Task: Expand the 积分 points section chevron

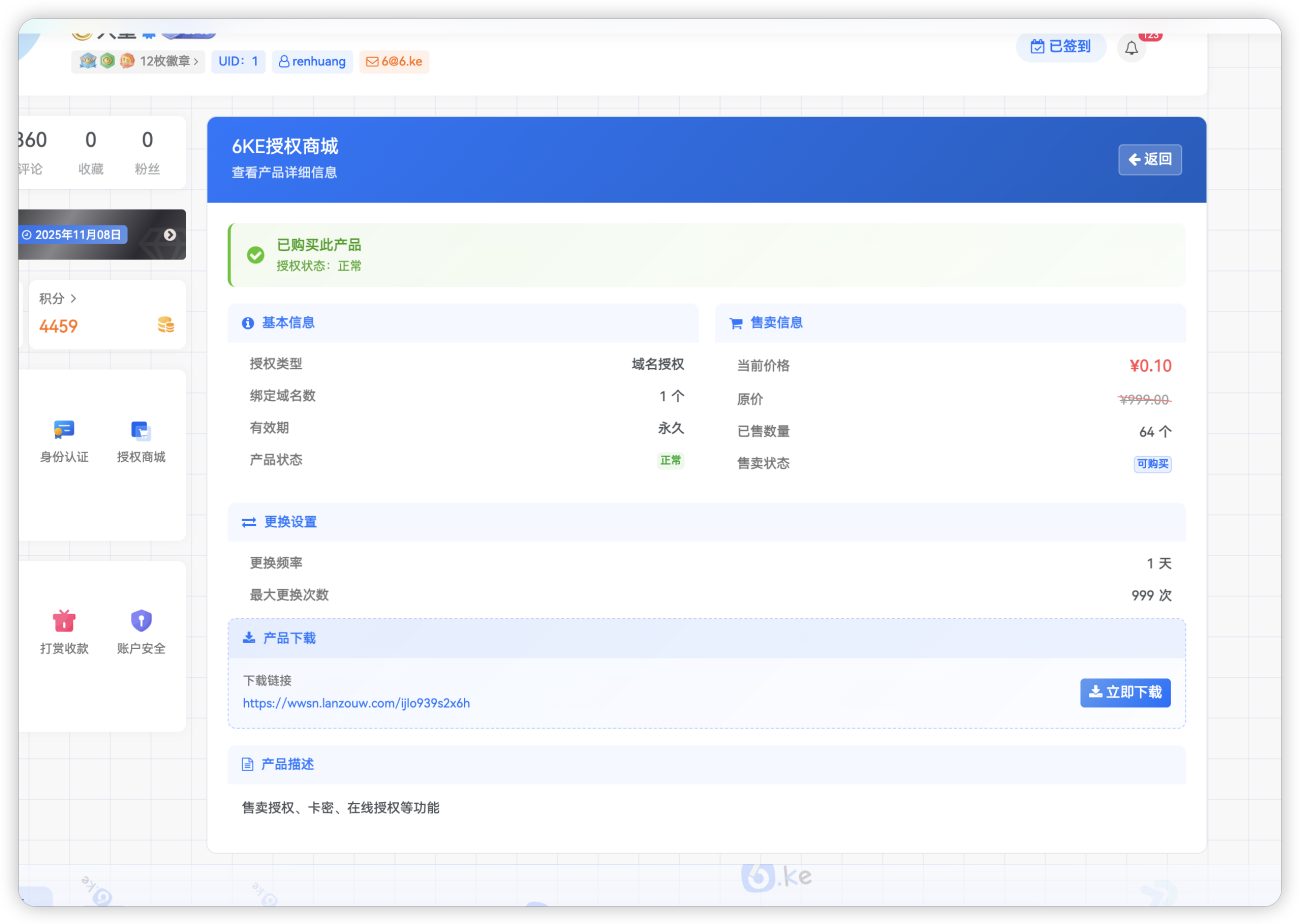Action: [75, 297]
